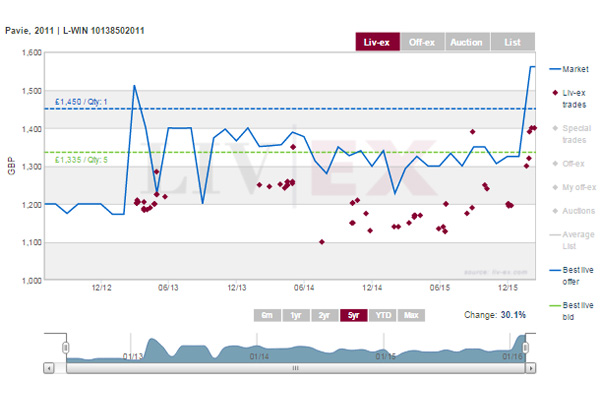Click the Change 30.1% value

click(x=513, y=315)
